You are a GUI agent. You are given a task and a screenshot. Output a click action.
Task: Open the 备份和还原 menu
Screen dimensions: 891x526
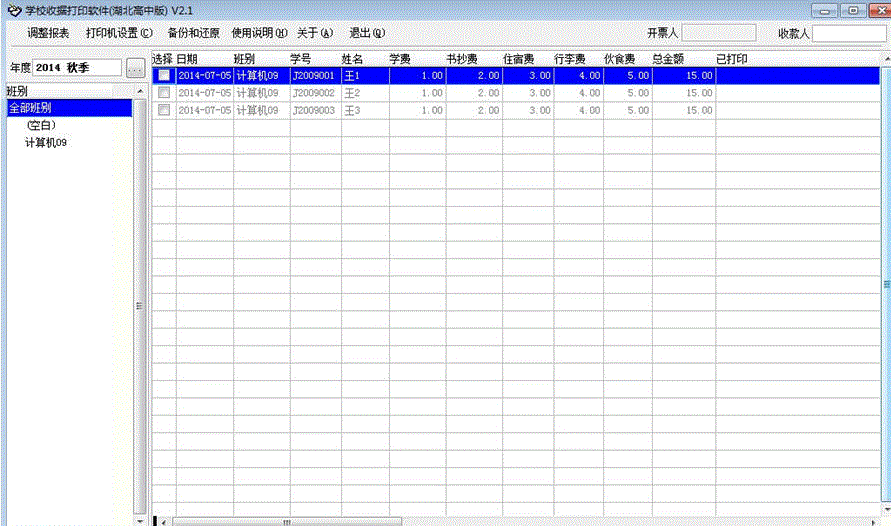coord(193,33)
